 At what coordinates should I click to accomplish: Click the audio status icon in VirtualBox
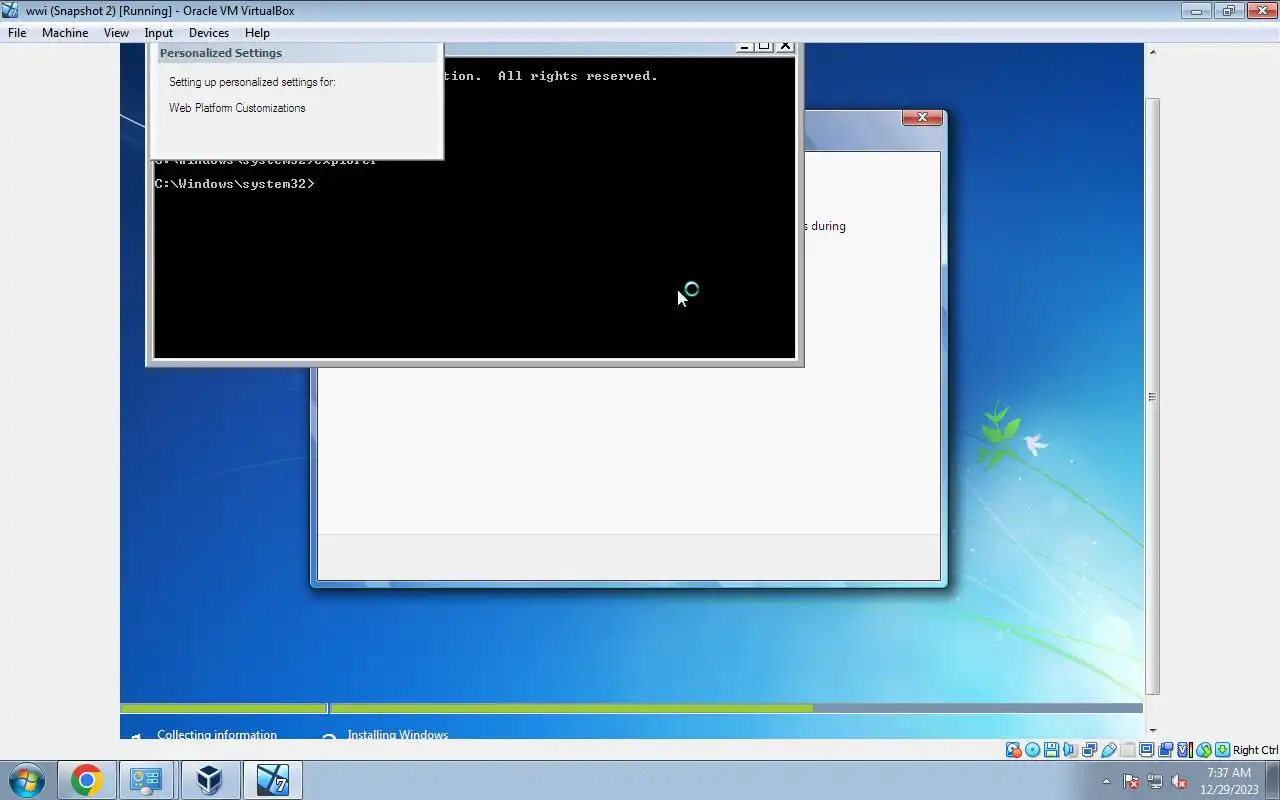(1070, 750)
